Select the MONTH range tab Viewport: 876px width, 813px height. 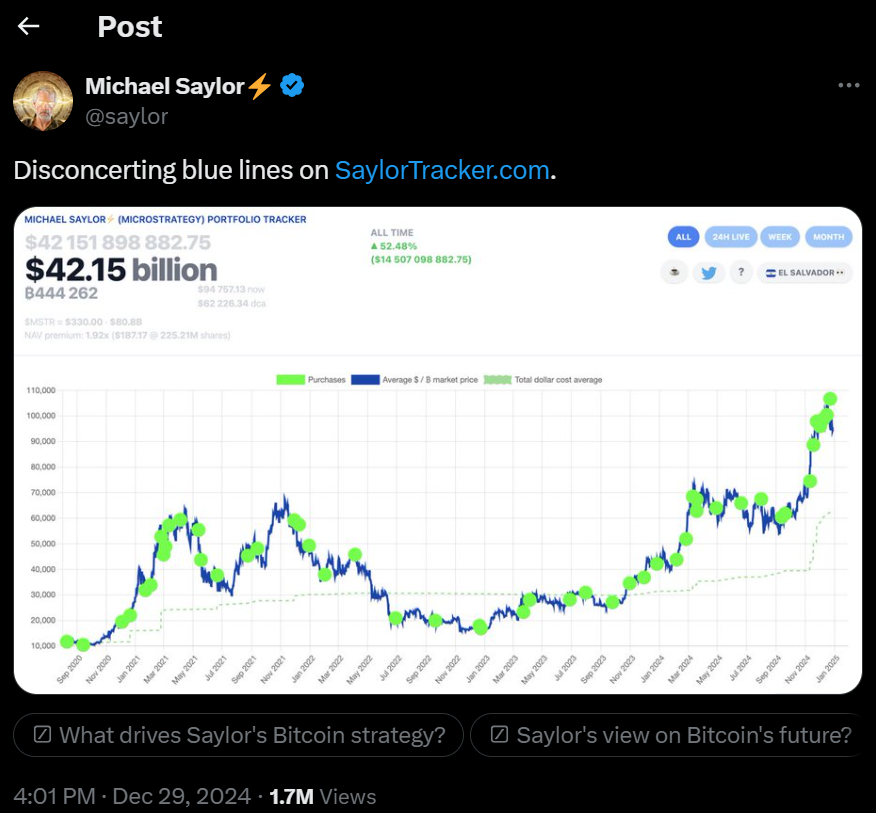pyautogui.click(x=829, y=237)
